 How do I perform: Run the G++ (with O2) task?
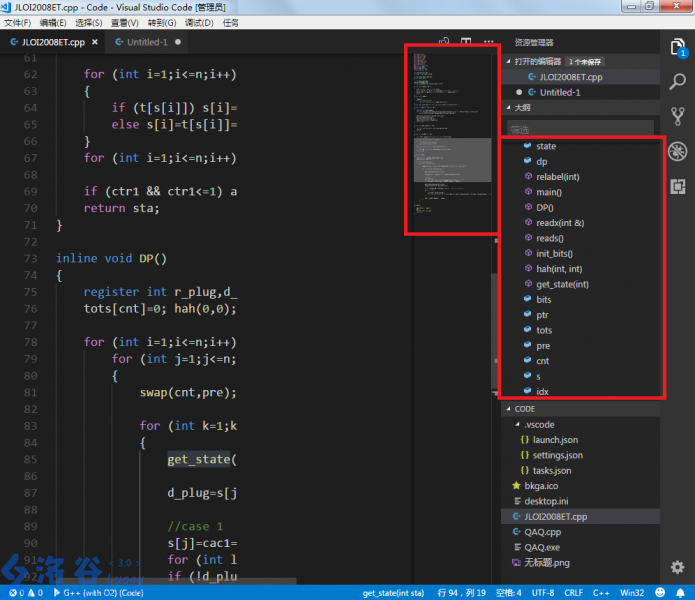[98, 593]
